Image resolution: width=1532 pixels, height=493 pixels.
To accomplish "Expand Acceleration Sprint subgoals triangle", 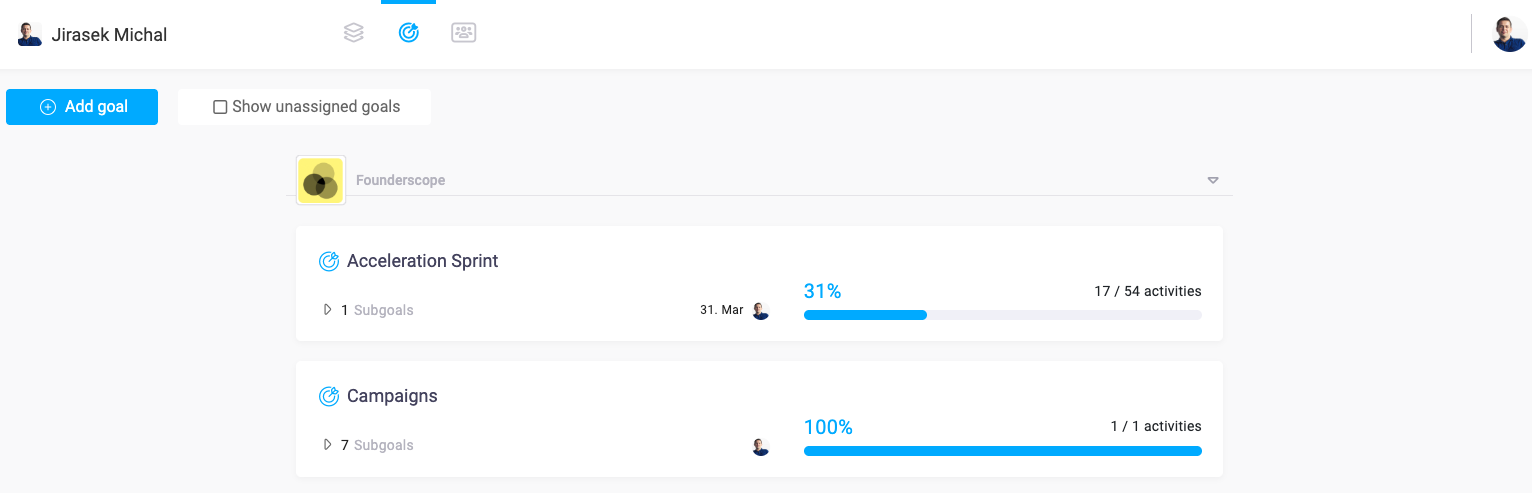I will 327,310.
